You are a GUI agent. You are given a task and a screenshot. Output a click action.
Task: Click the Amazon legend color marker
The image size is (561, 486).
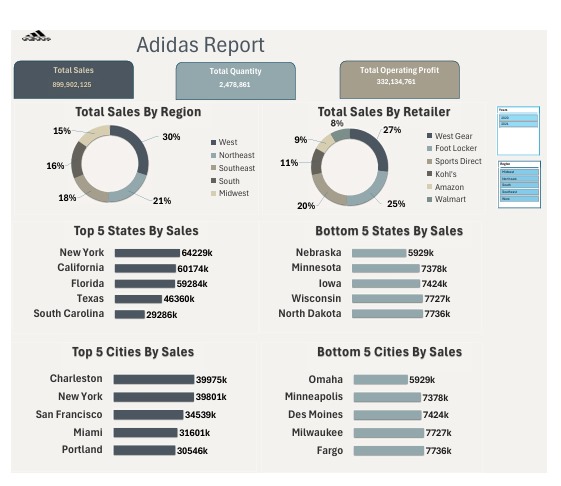(430, 186)
